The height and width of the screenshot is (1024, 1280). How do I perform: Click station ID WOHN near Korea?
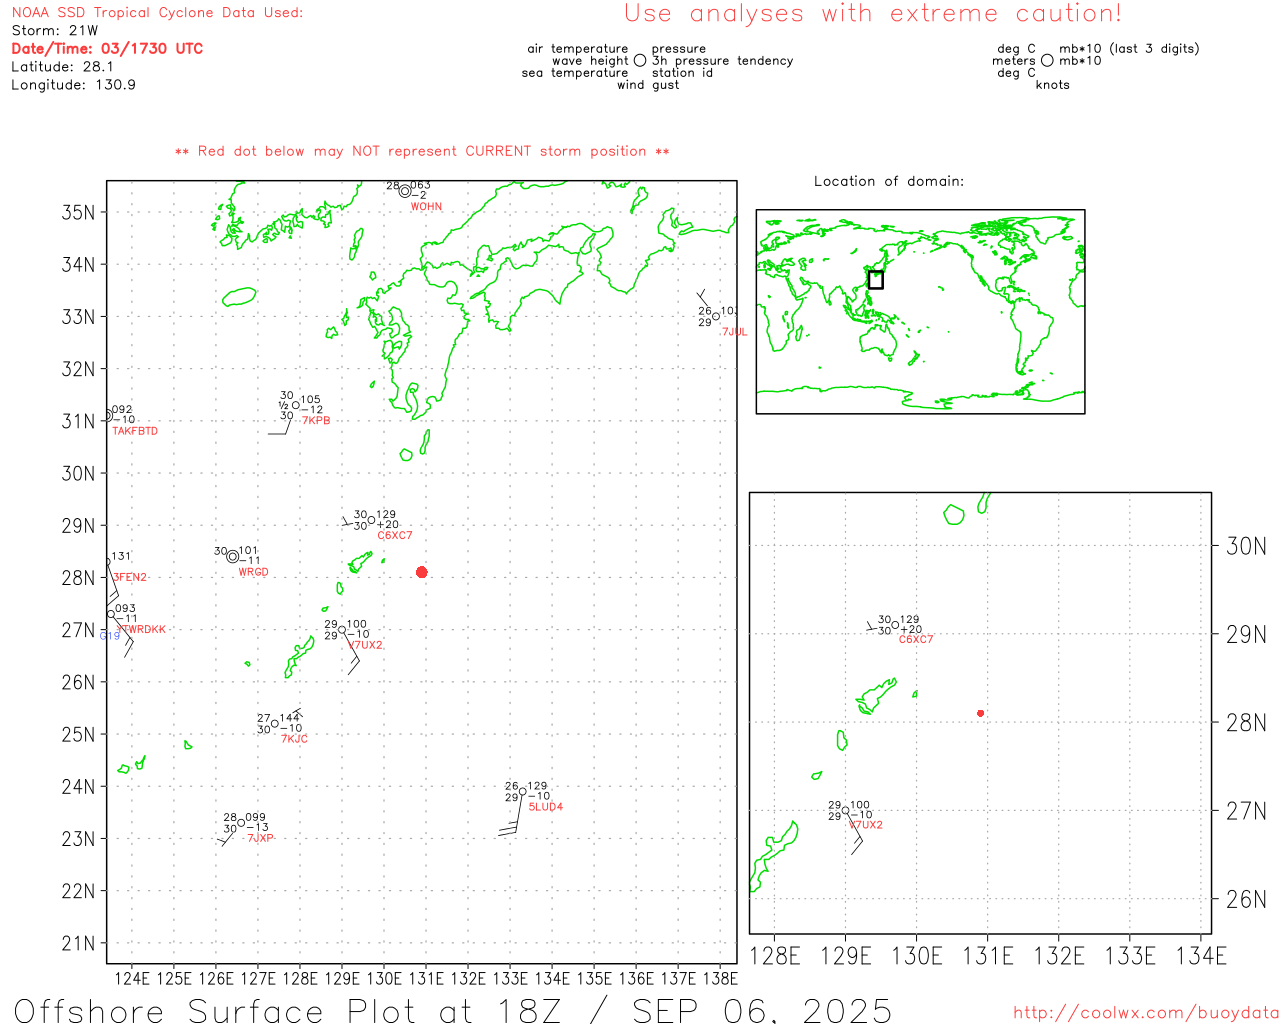click(x=426, y=207)
